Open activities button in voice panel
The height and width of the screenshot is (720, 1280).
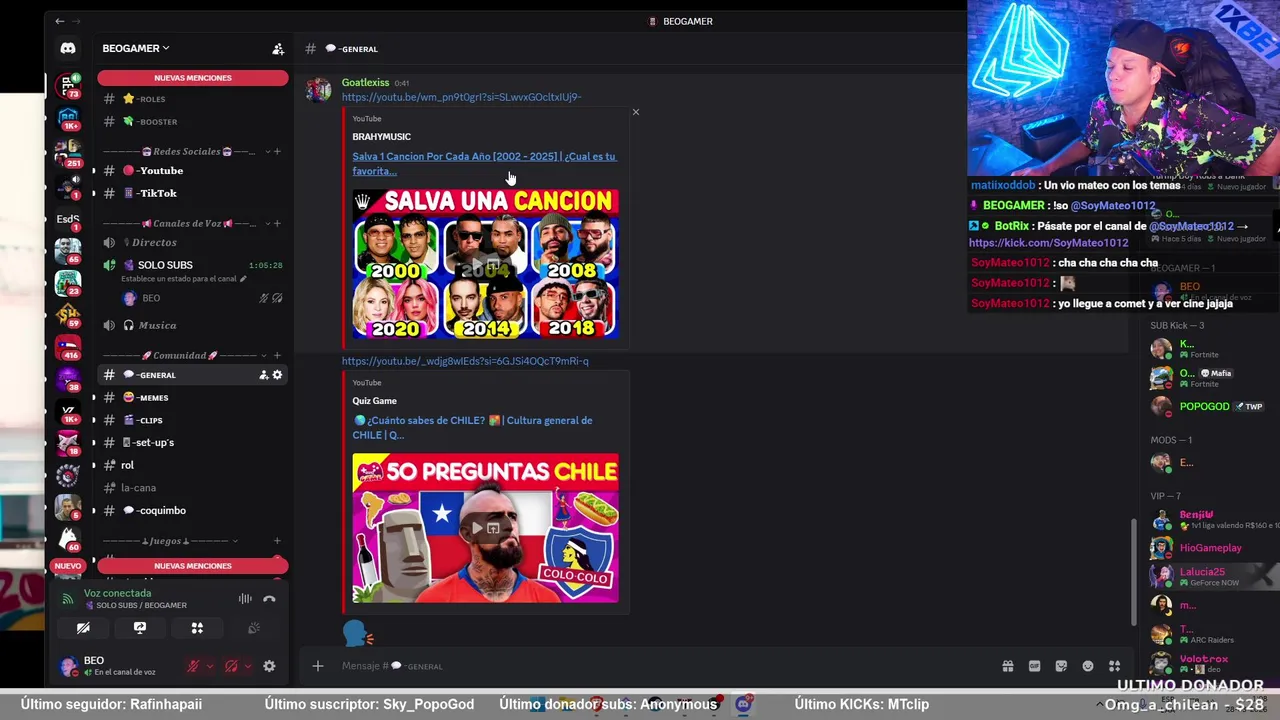197,628
